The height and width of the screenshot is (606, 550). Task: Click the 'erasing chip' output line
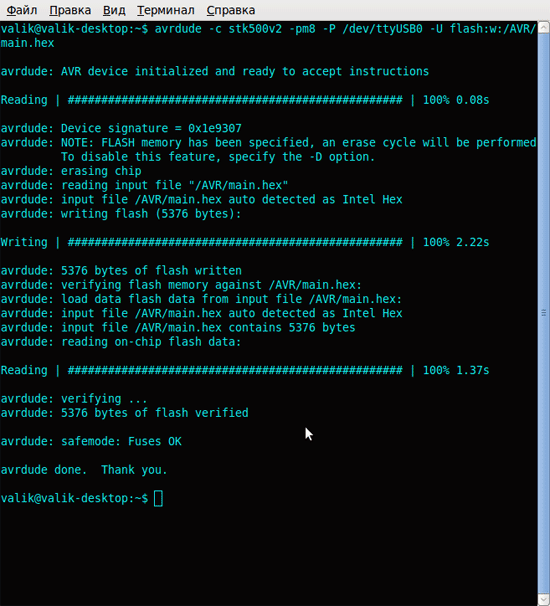71,171
